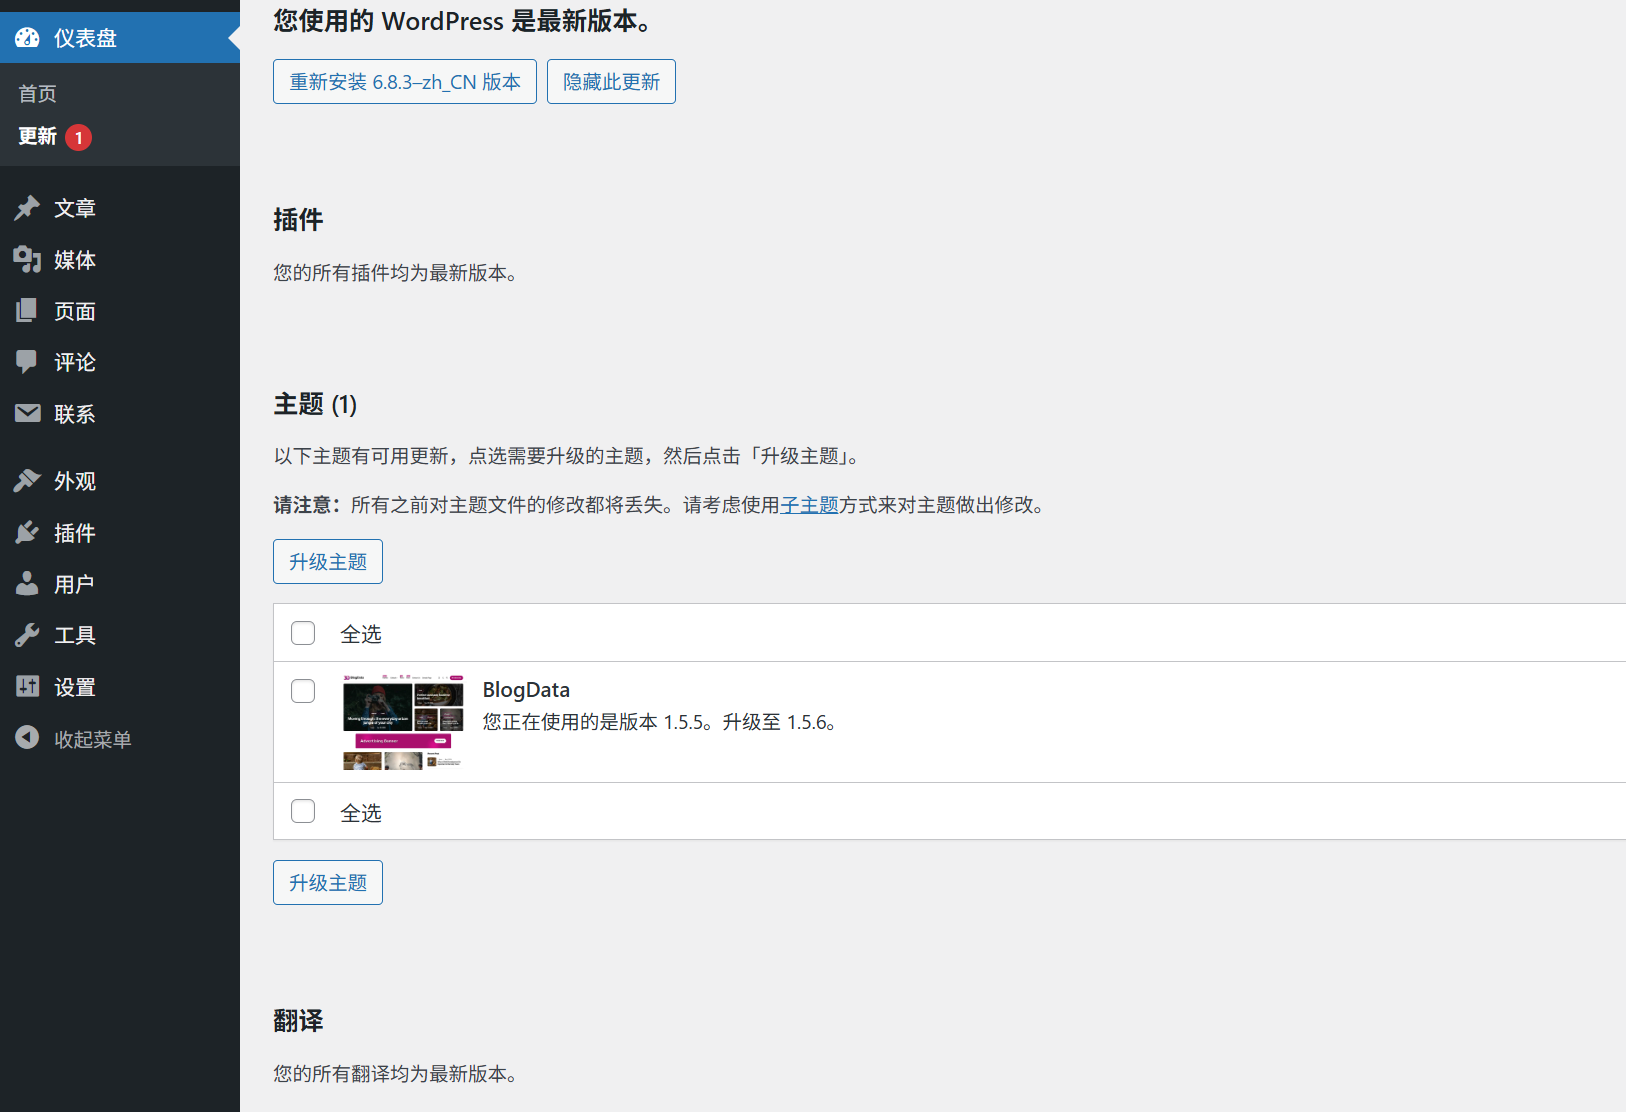Open the 评论 menu
This screenshot has width=1626, height=1112.
coord(120,362)
